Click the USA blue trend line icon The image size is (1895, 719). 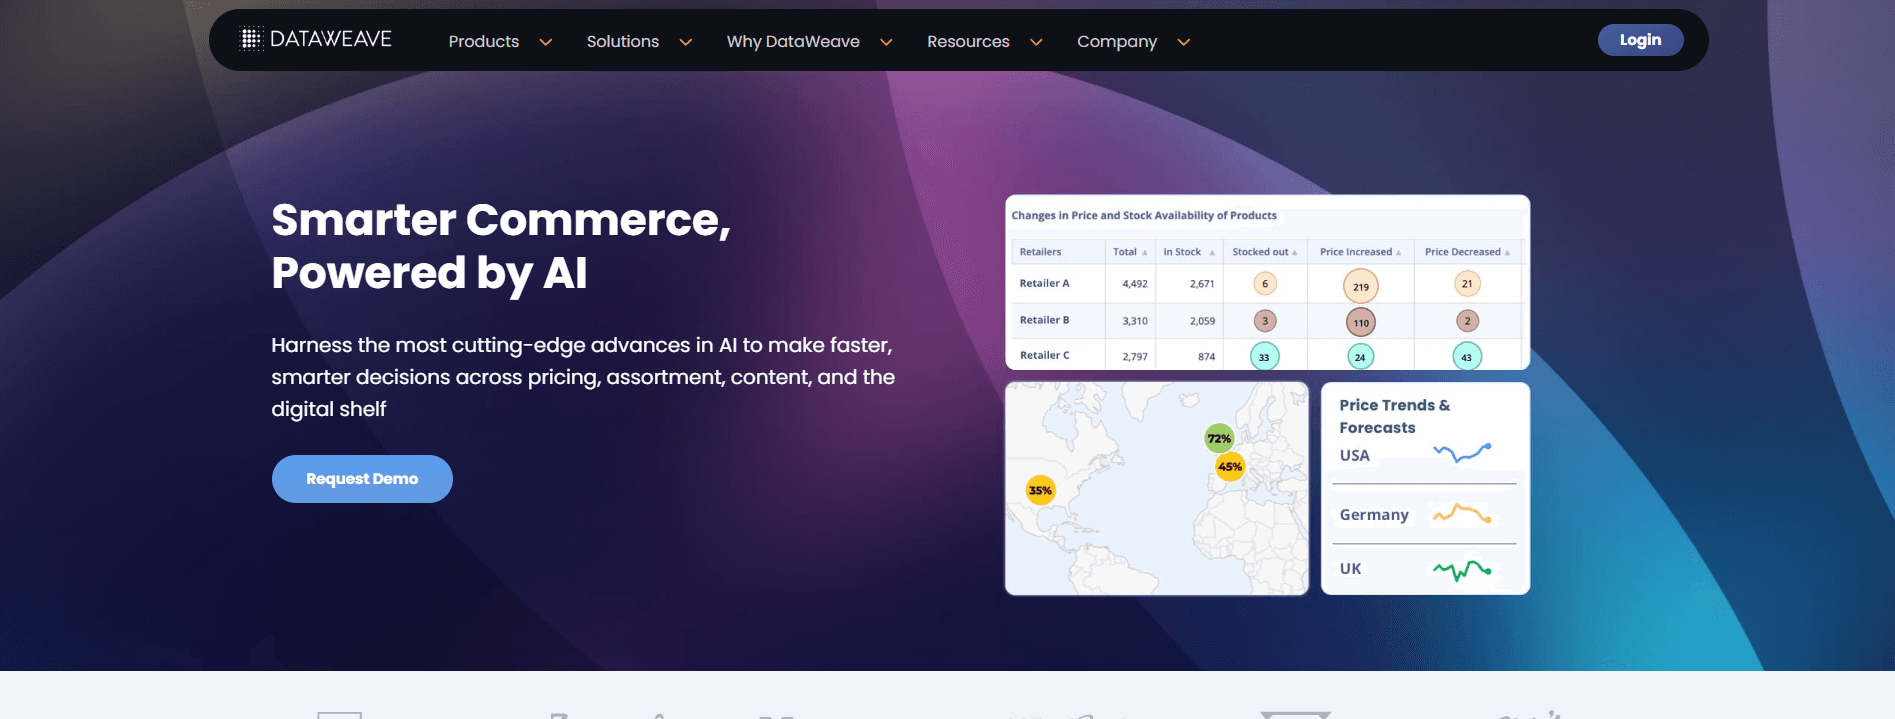tap(1461, 453)
